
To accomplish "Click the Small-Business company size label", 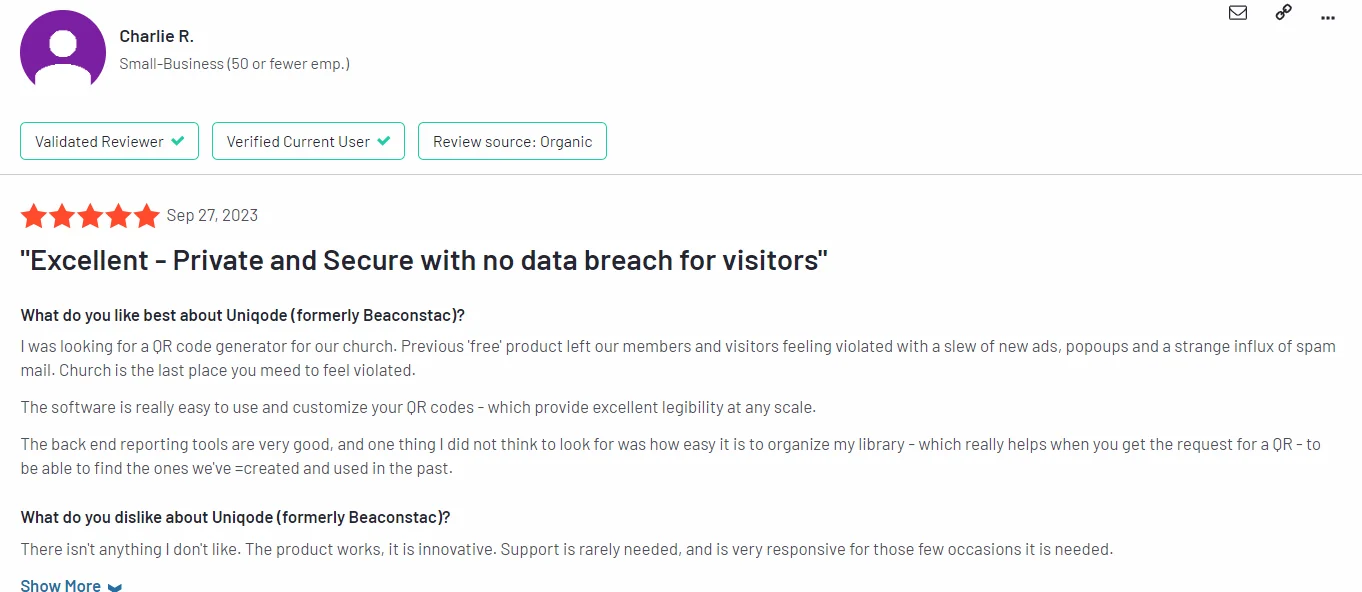I will (x=234, y=64).
